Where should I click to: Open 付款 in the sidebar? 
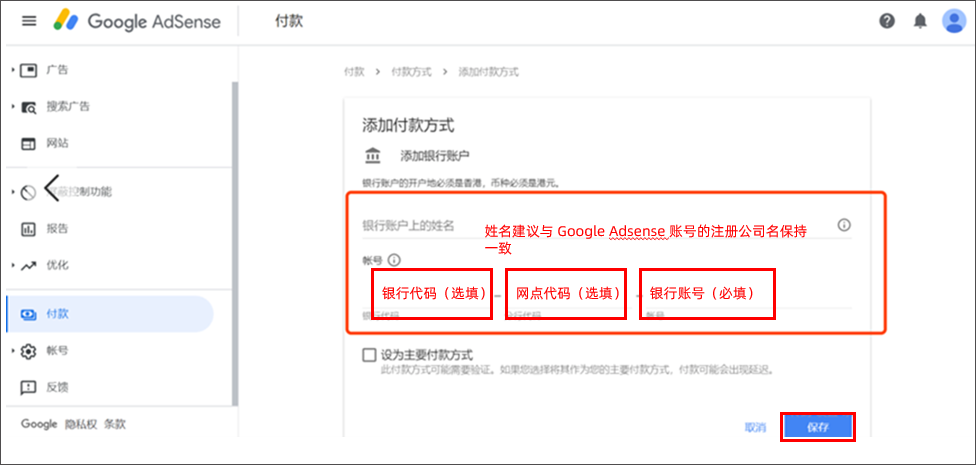coord(57,314)
